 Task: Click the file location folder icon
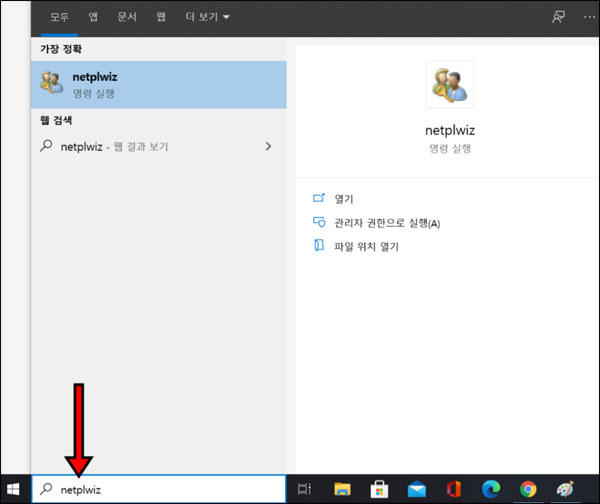click(x=319, y=245)
